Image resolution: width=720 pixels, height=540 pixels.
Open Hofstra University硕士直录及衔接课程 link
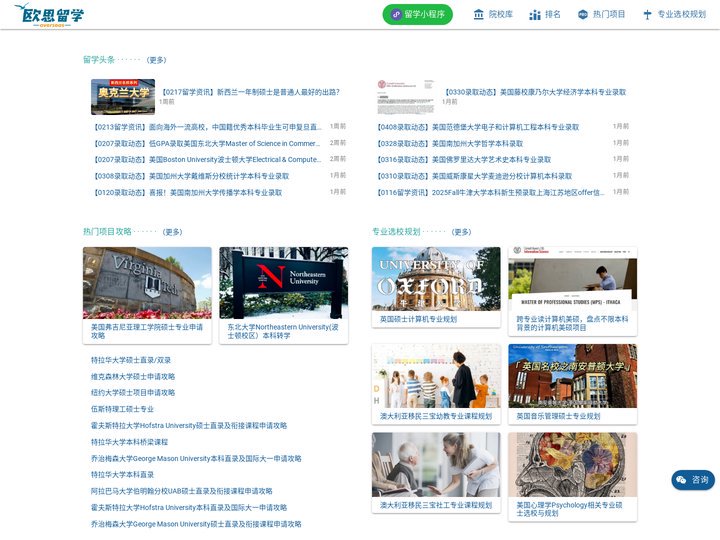189,426
